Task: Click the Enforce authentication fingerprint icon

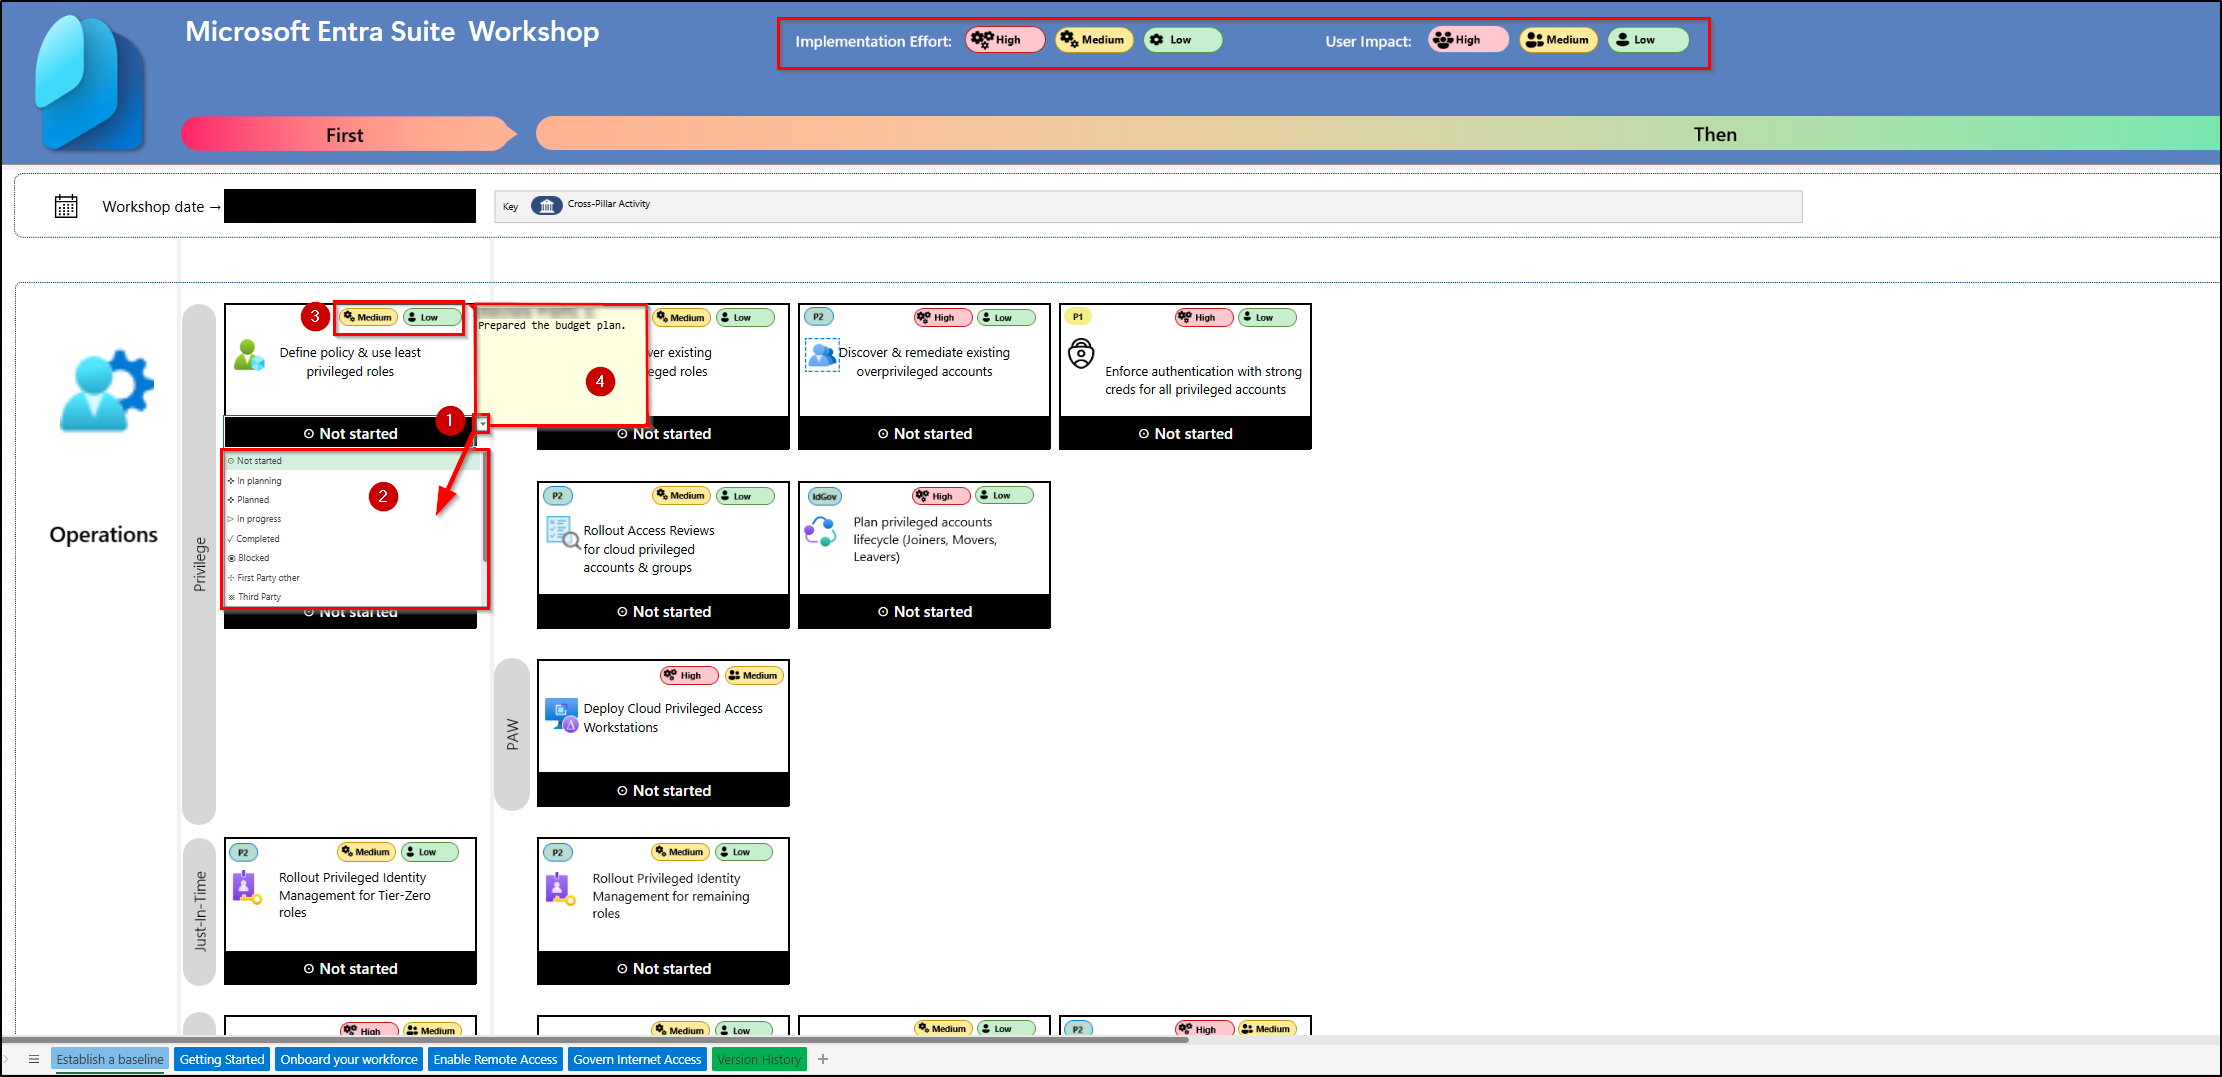Action: click(1081, 353)
